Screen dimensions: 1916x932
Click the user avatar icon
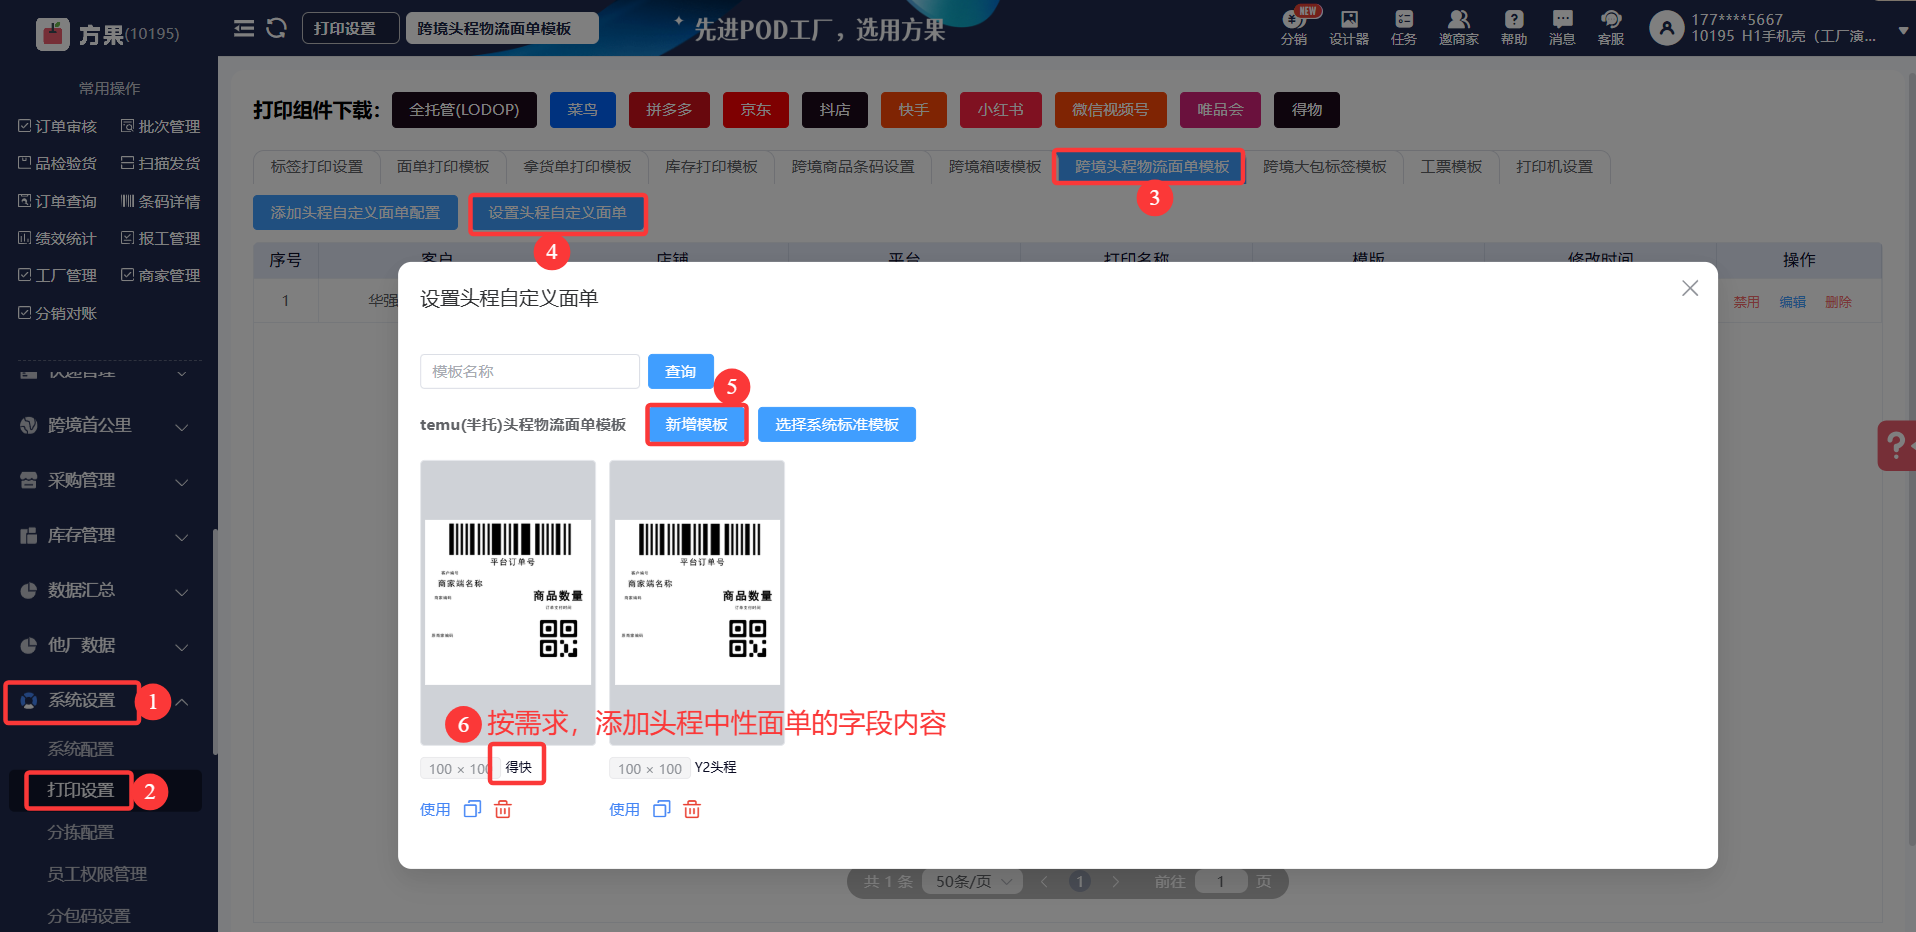[x=1666, y=28]
